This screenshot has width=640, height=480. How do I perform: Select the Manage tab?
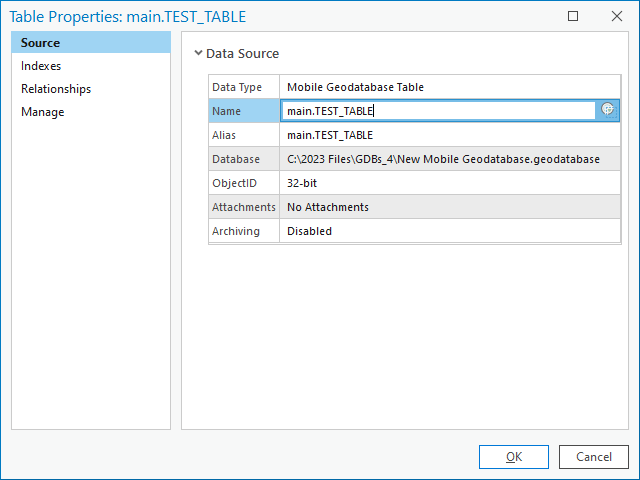pos(43,112)
